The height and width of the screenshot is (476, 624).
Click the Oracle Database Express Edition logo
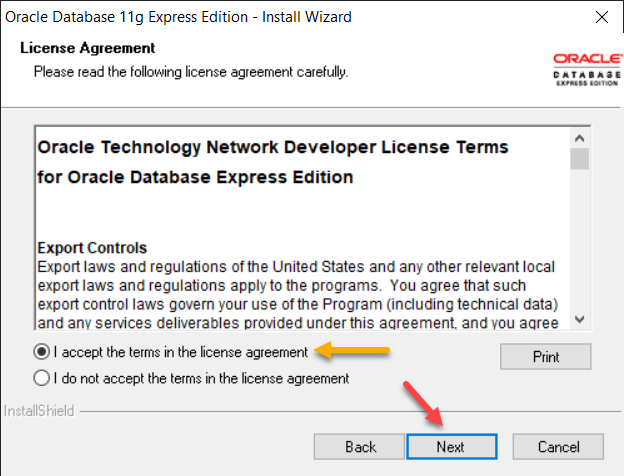pyautogui.click(x=587, y=70)
